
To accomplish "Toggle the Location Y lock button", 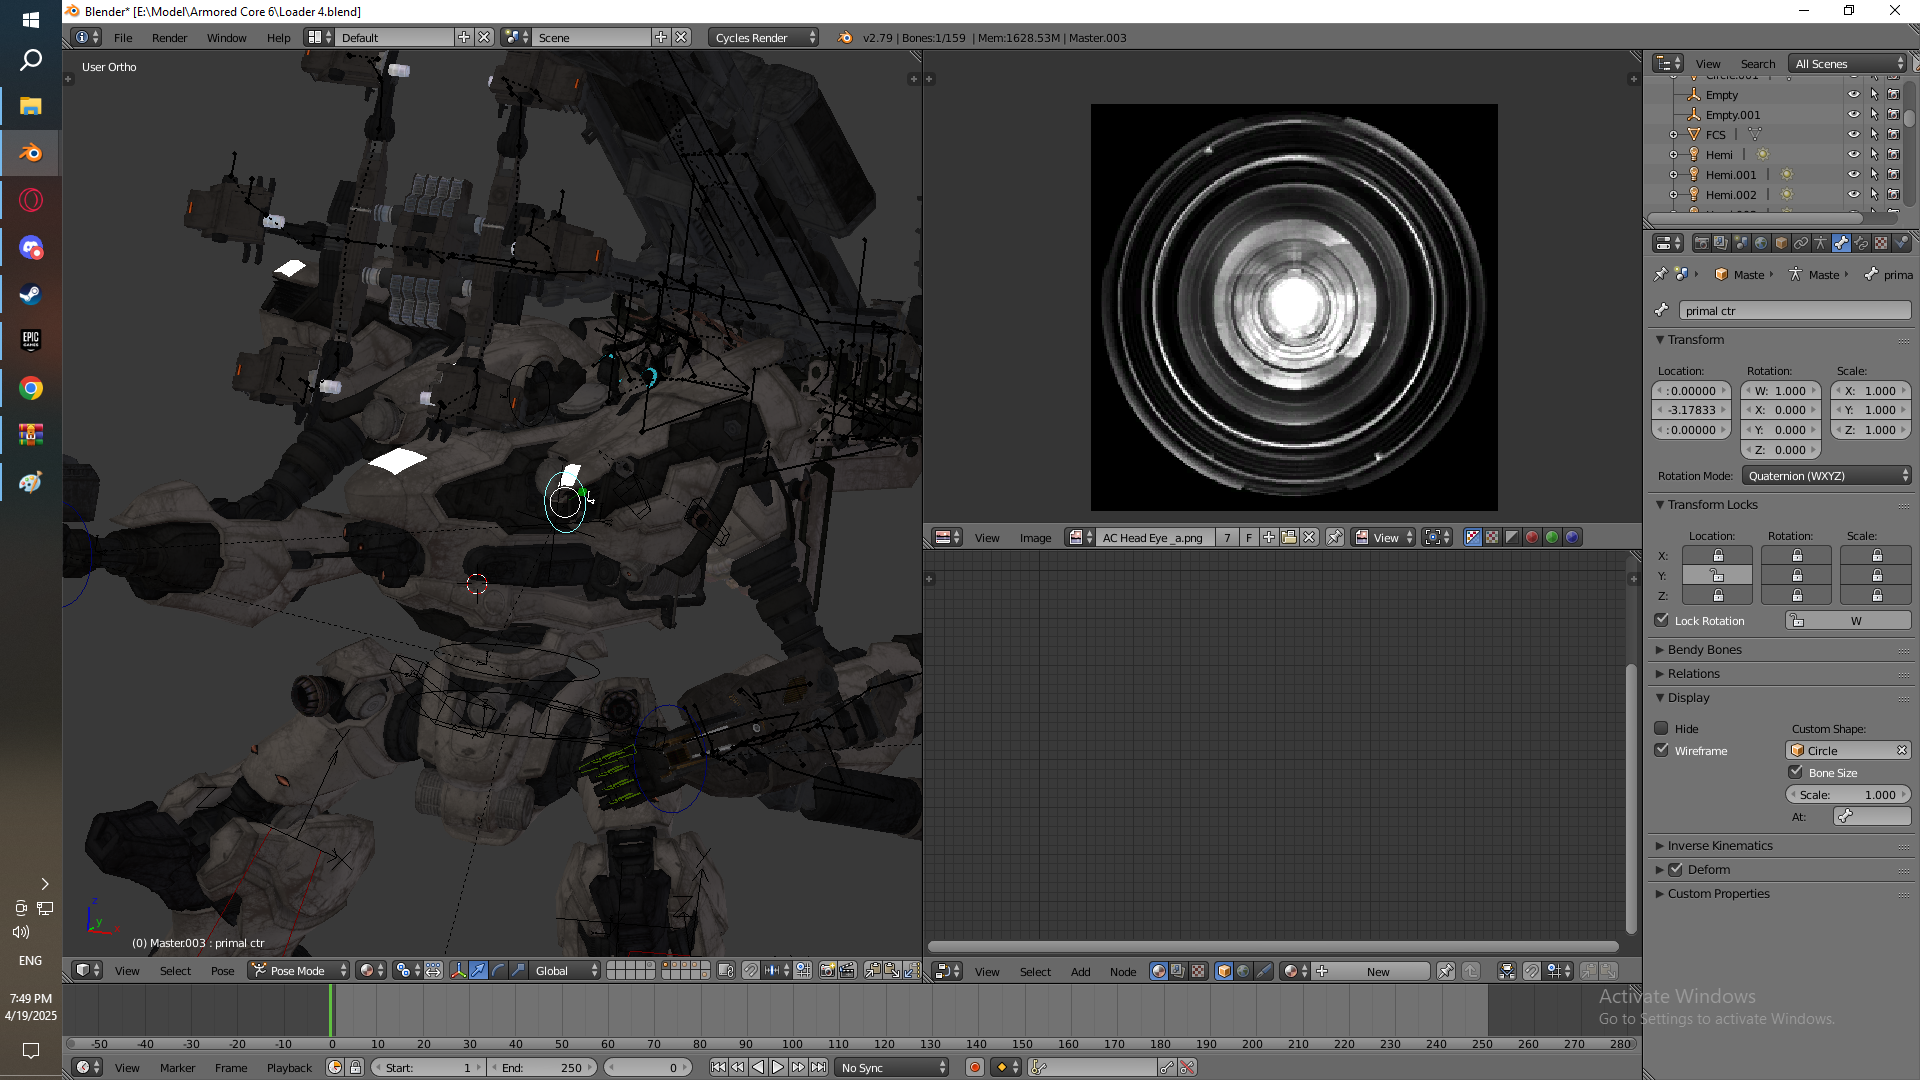I will (1717, 575).
